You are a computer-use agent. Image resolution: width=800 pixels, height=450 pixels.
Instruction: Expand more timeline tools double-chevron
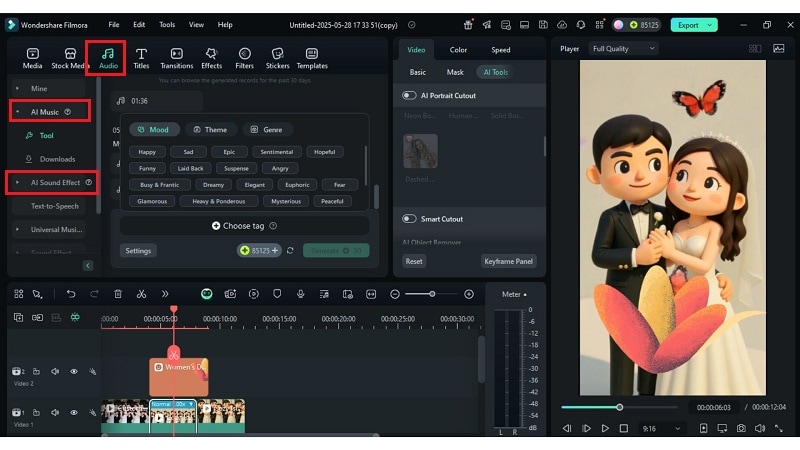click(165, 294)
